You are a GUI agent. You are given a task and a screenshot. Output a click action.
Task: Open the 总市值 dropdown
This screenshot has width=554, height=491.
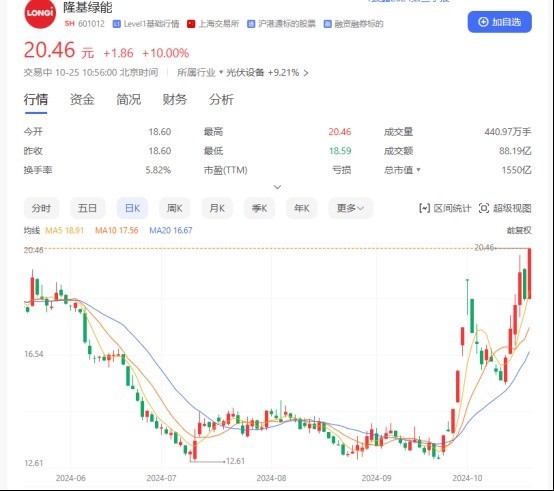[x=418, y=170]
